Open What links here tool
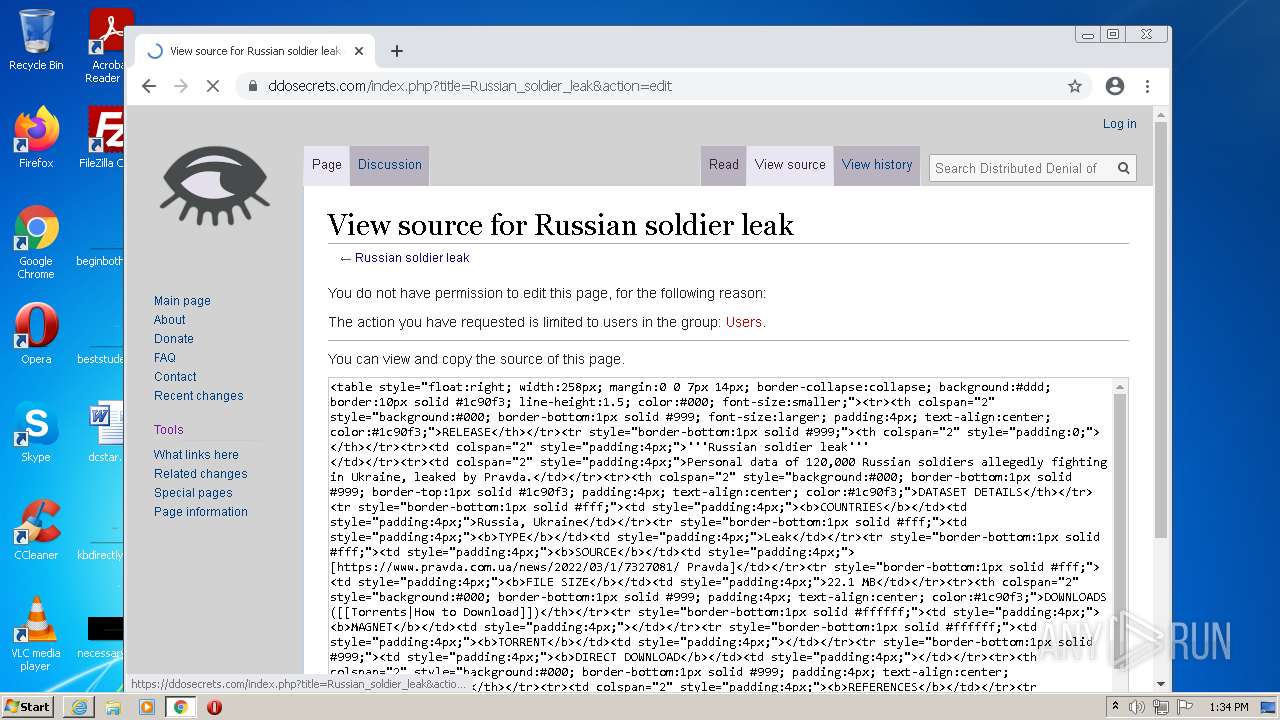1280x720 pixels. tap(196, 455)
